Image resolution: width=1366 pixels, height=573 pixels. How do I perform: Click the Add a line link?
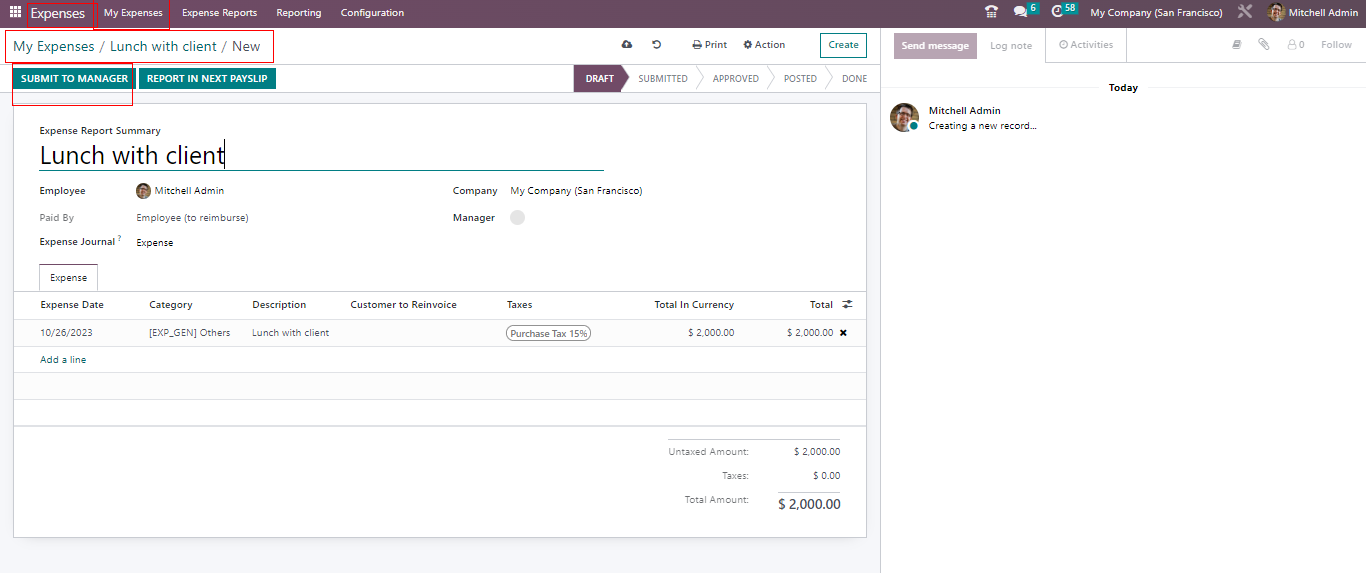point(63,360)
